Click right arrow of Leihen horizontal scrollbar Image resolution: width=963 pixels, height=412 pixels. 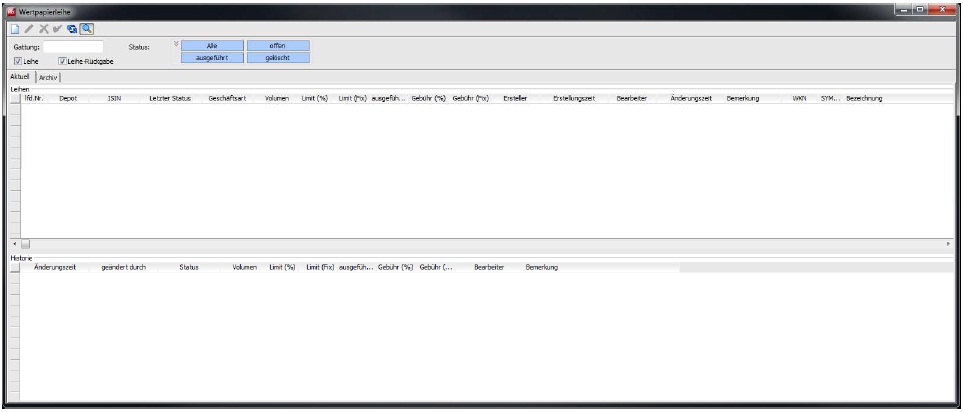pos(948,244)
